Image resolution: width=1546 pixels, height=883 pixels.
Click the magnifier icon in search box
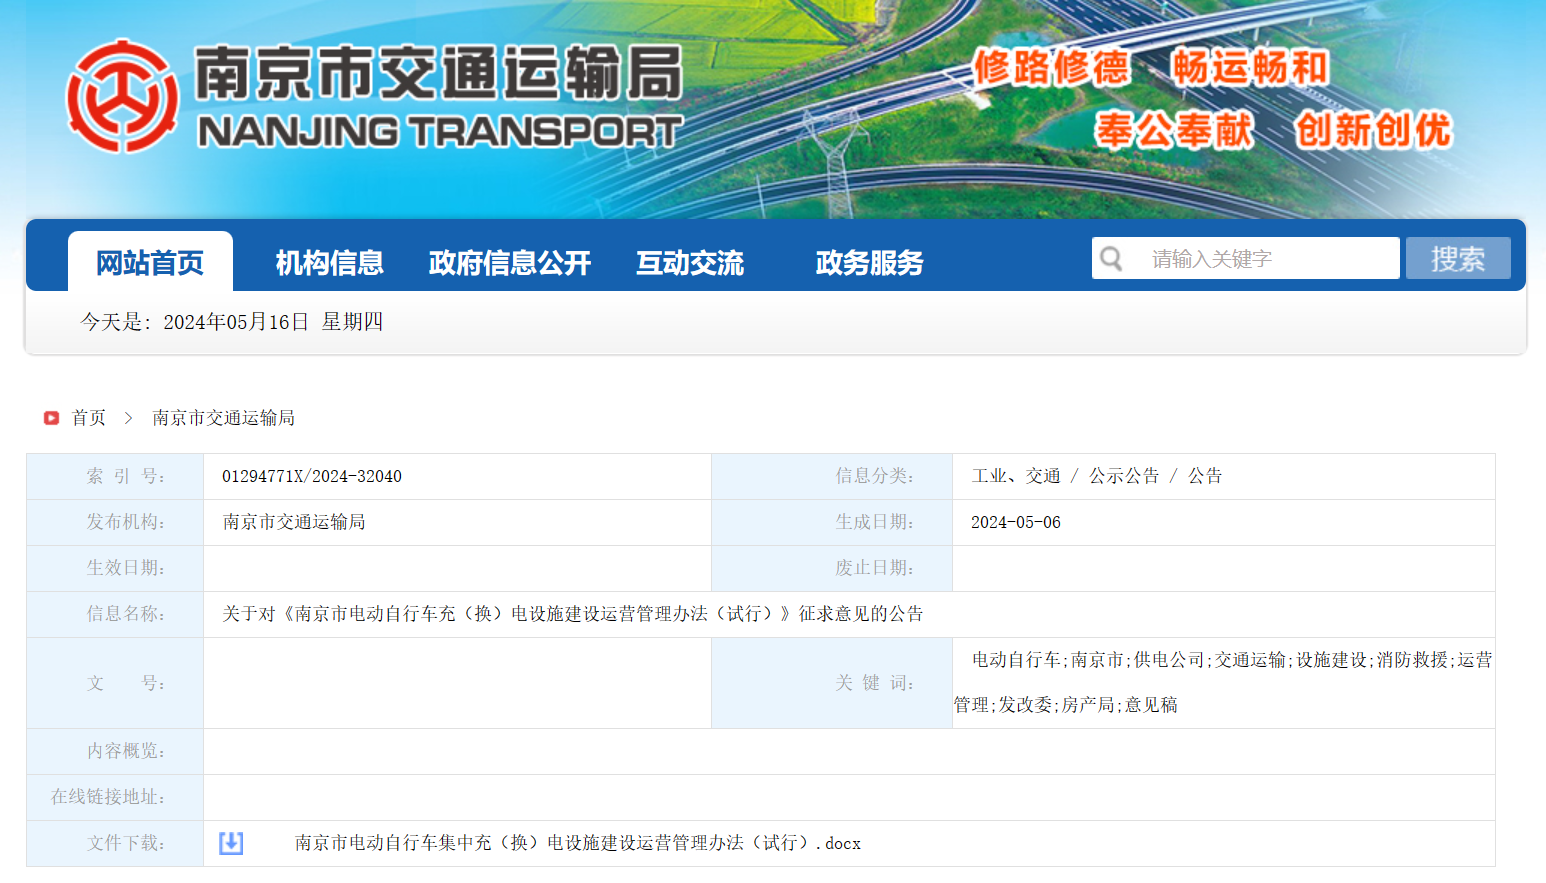click(x=1111, y=259)
